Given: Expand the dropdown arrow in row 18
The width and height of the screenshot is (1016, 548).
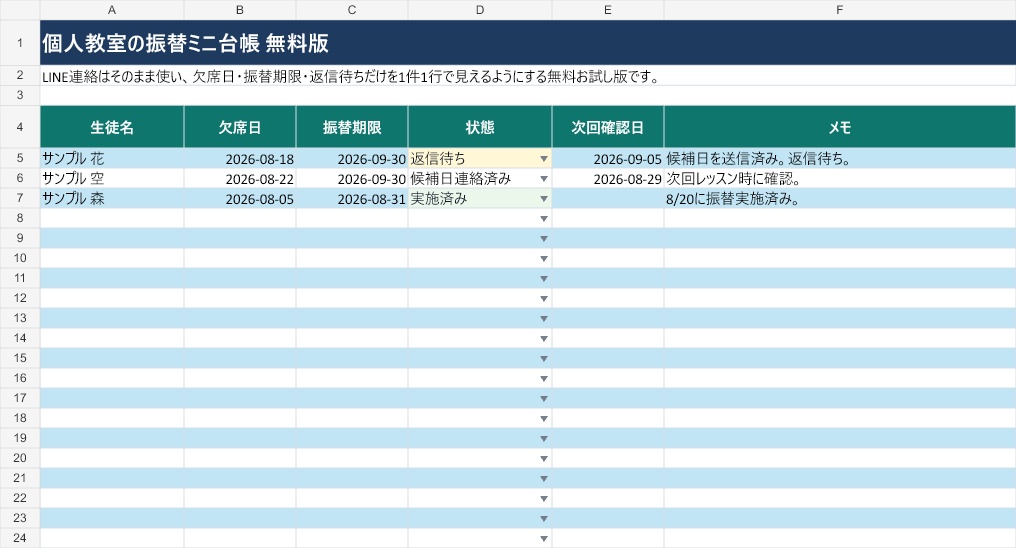Looking at the screenshot, I should 544,418.
